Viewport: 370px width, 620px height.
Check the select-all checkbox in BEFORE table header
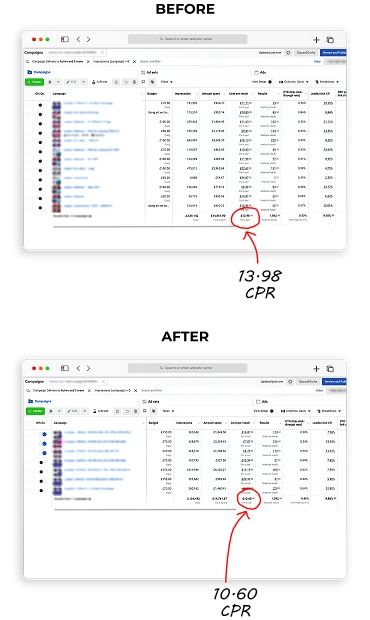[28, 94]
